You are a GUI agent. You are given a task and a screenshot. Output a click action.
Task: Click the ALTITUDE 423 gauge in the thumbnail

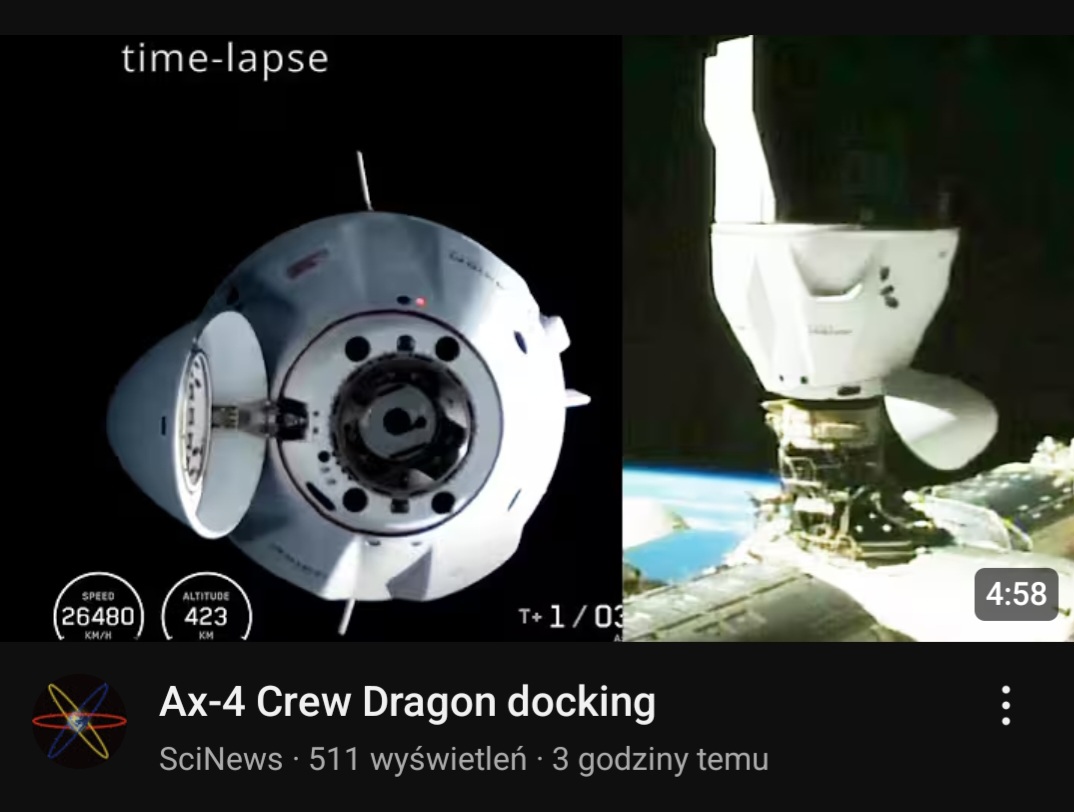[206, 608]
